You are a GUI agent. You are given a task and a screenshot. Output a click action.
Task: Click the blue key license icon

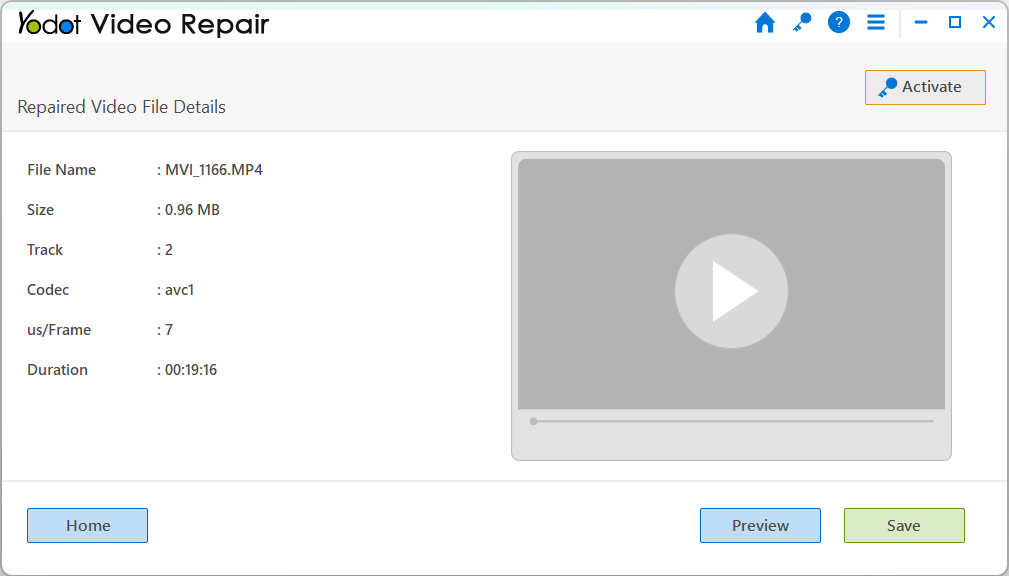(801, 22)
